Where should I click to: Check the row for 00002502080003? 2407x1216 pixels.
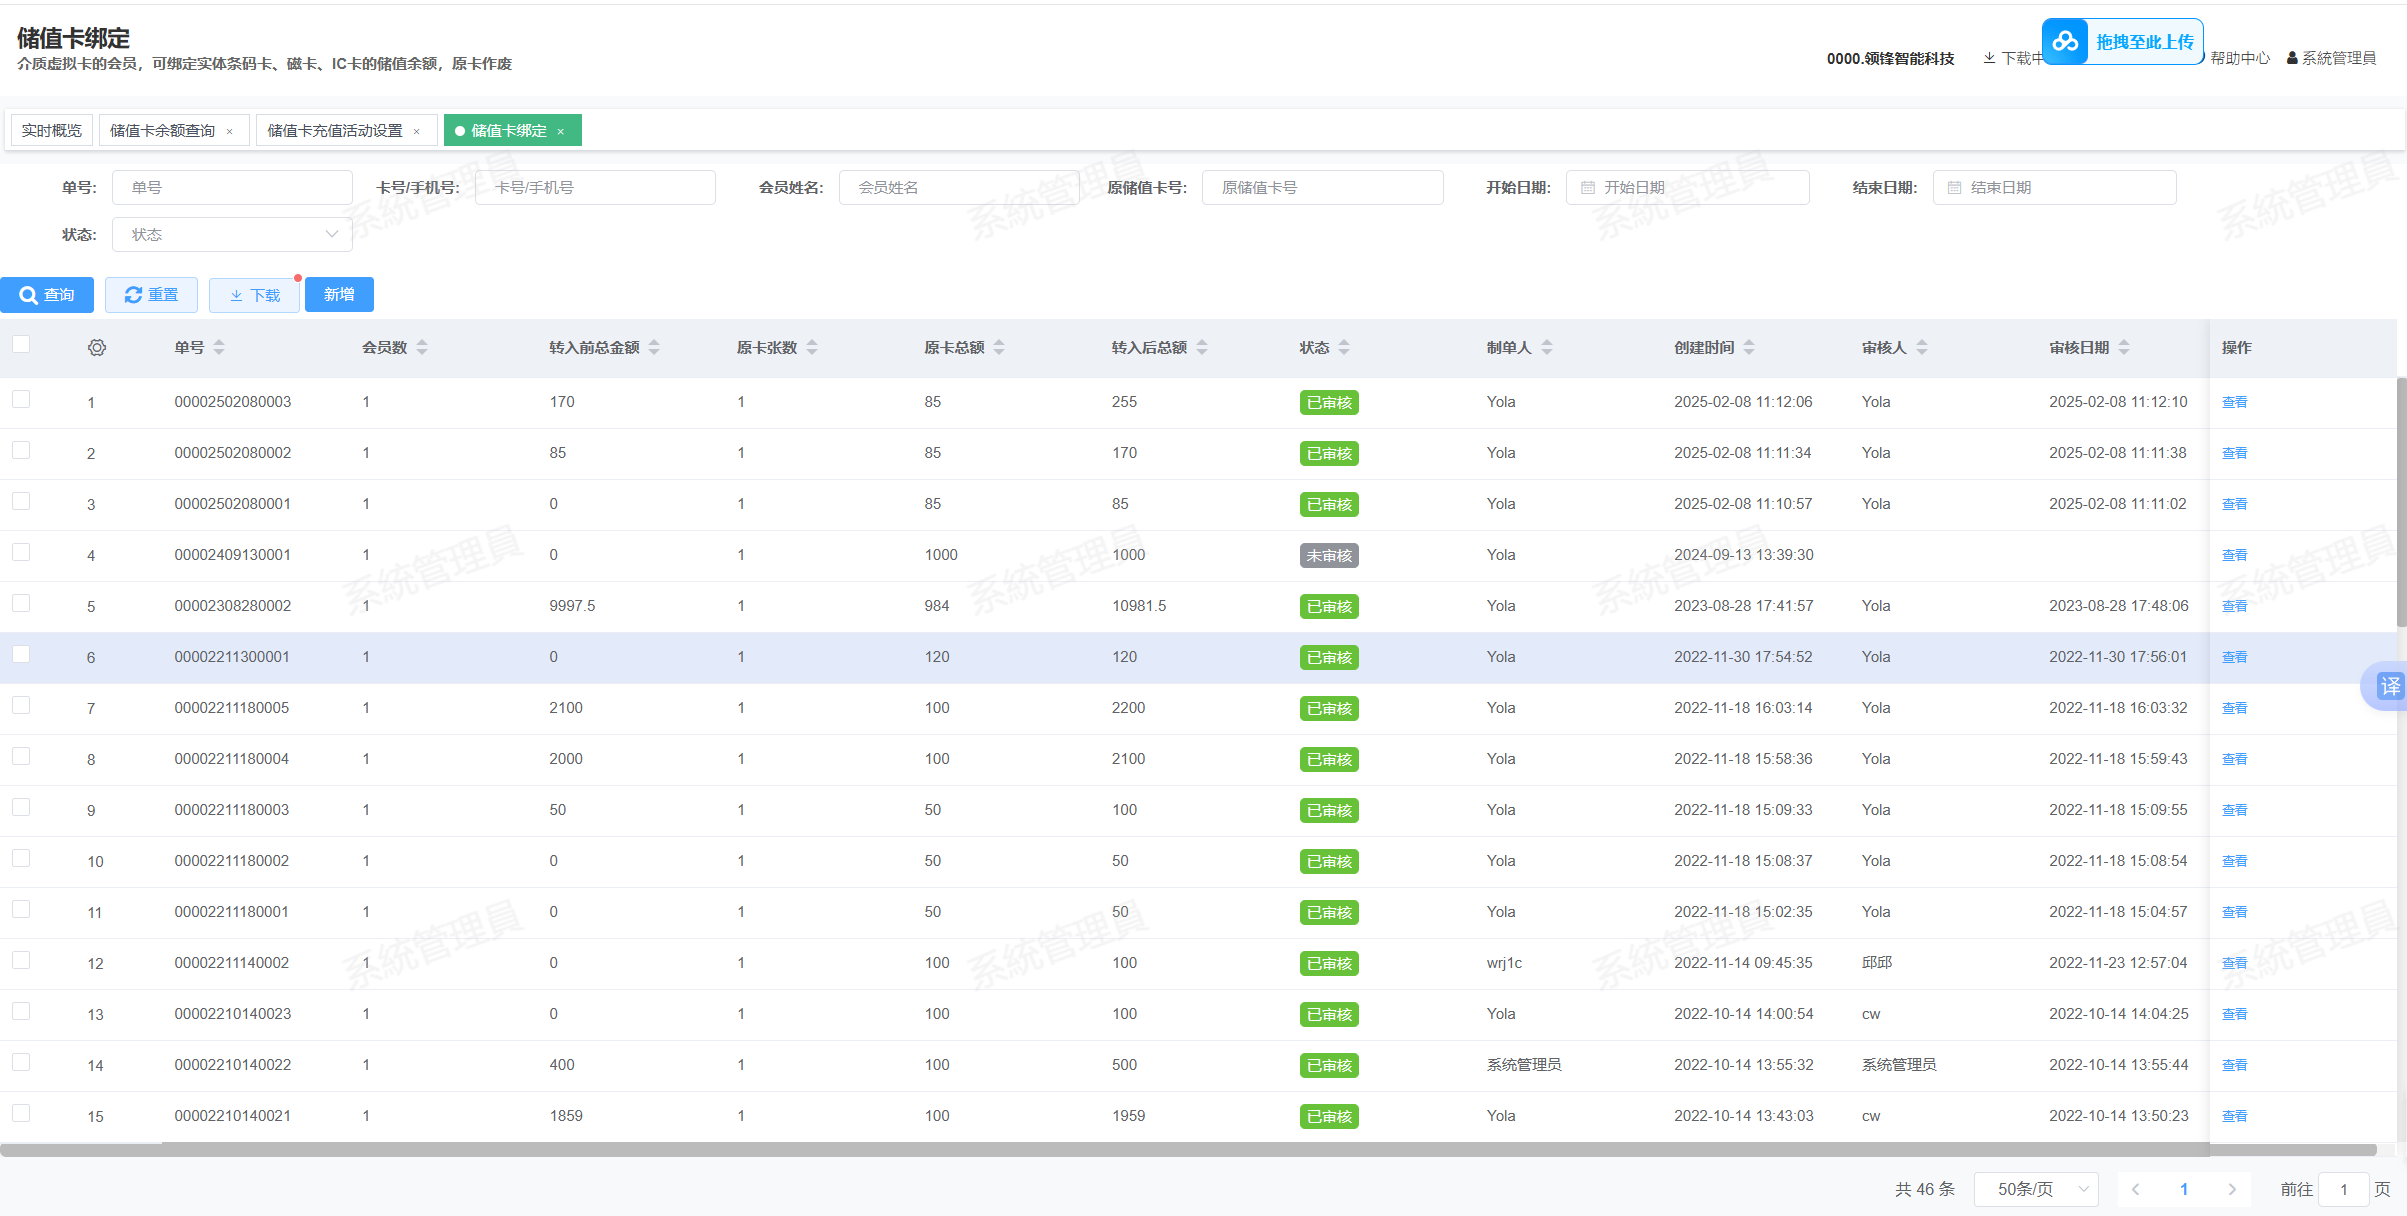tap(21, 400)
